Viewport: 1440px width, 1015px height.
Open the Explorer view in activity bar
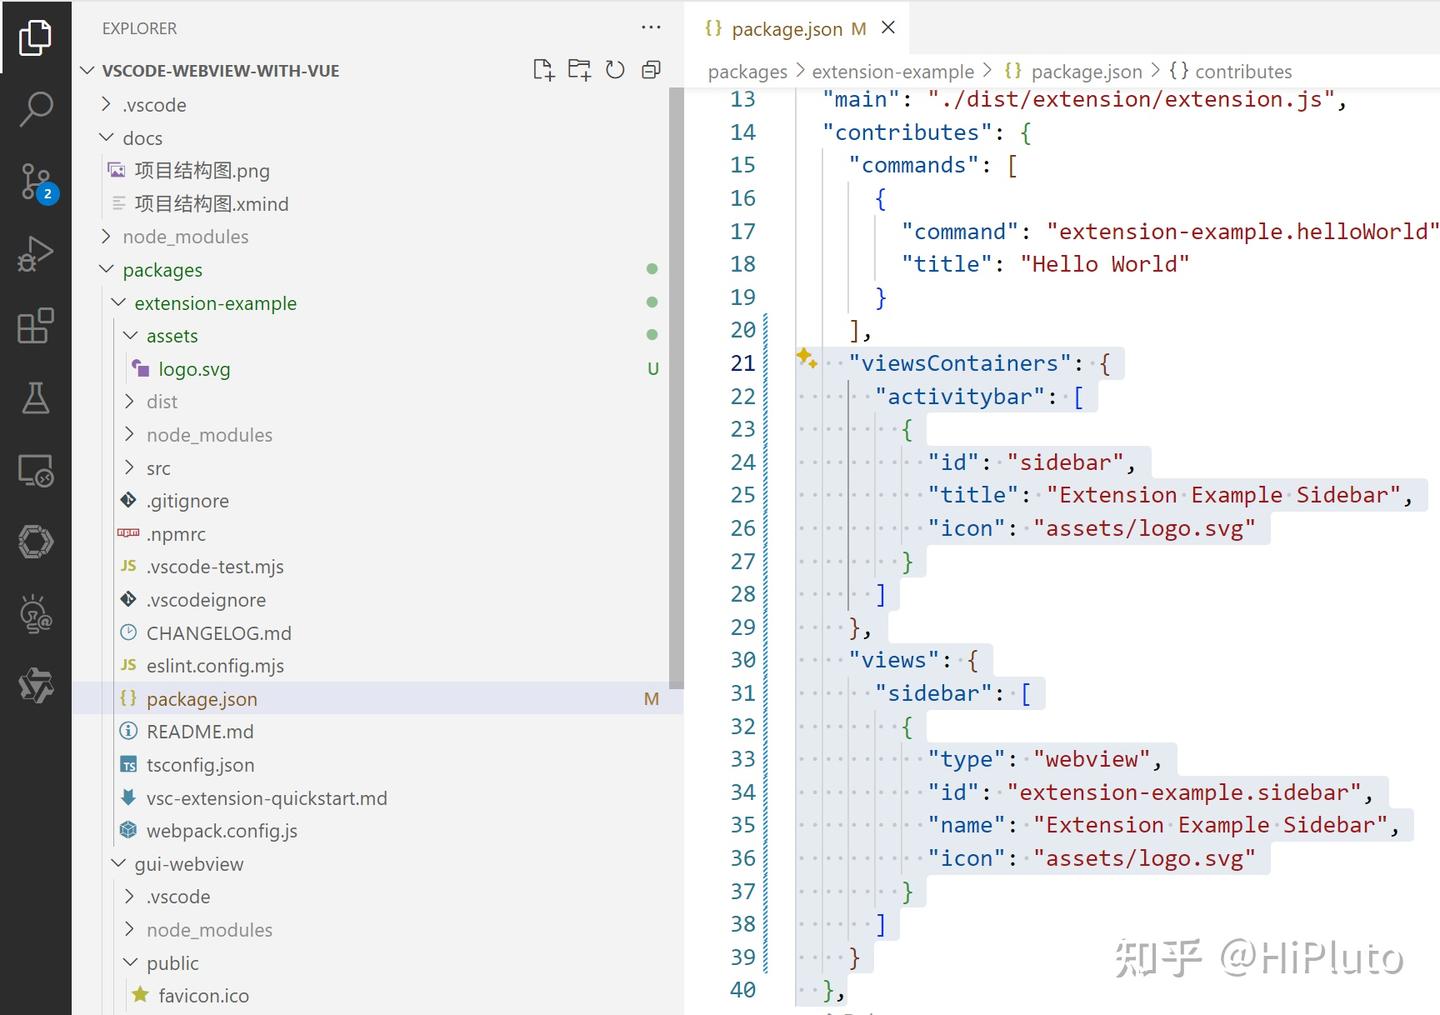pyautogui.click(x=35, y=37)
